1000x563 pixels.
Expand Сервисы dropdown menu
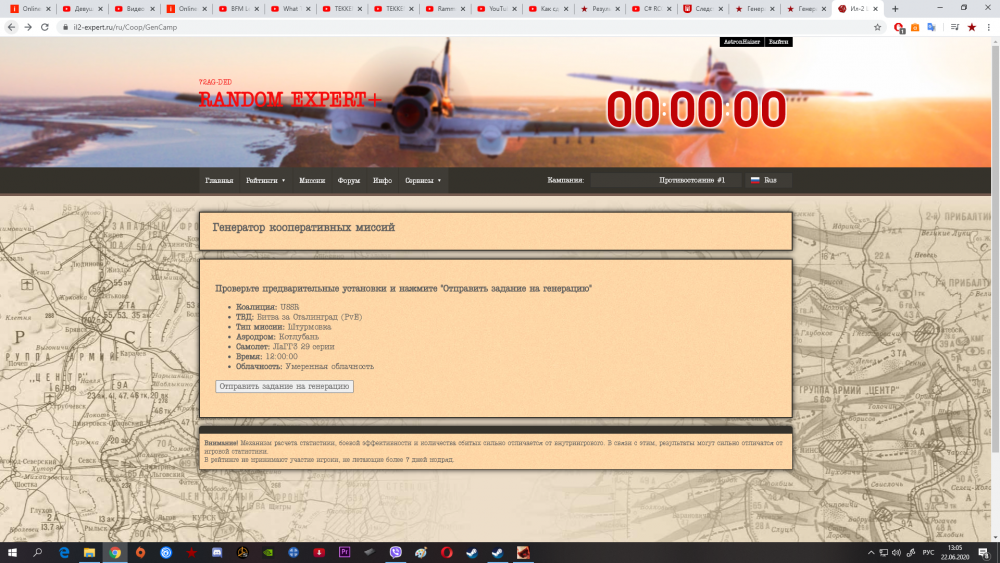click(x=423, y=180)
